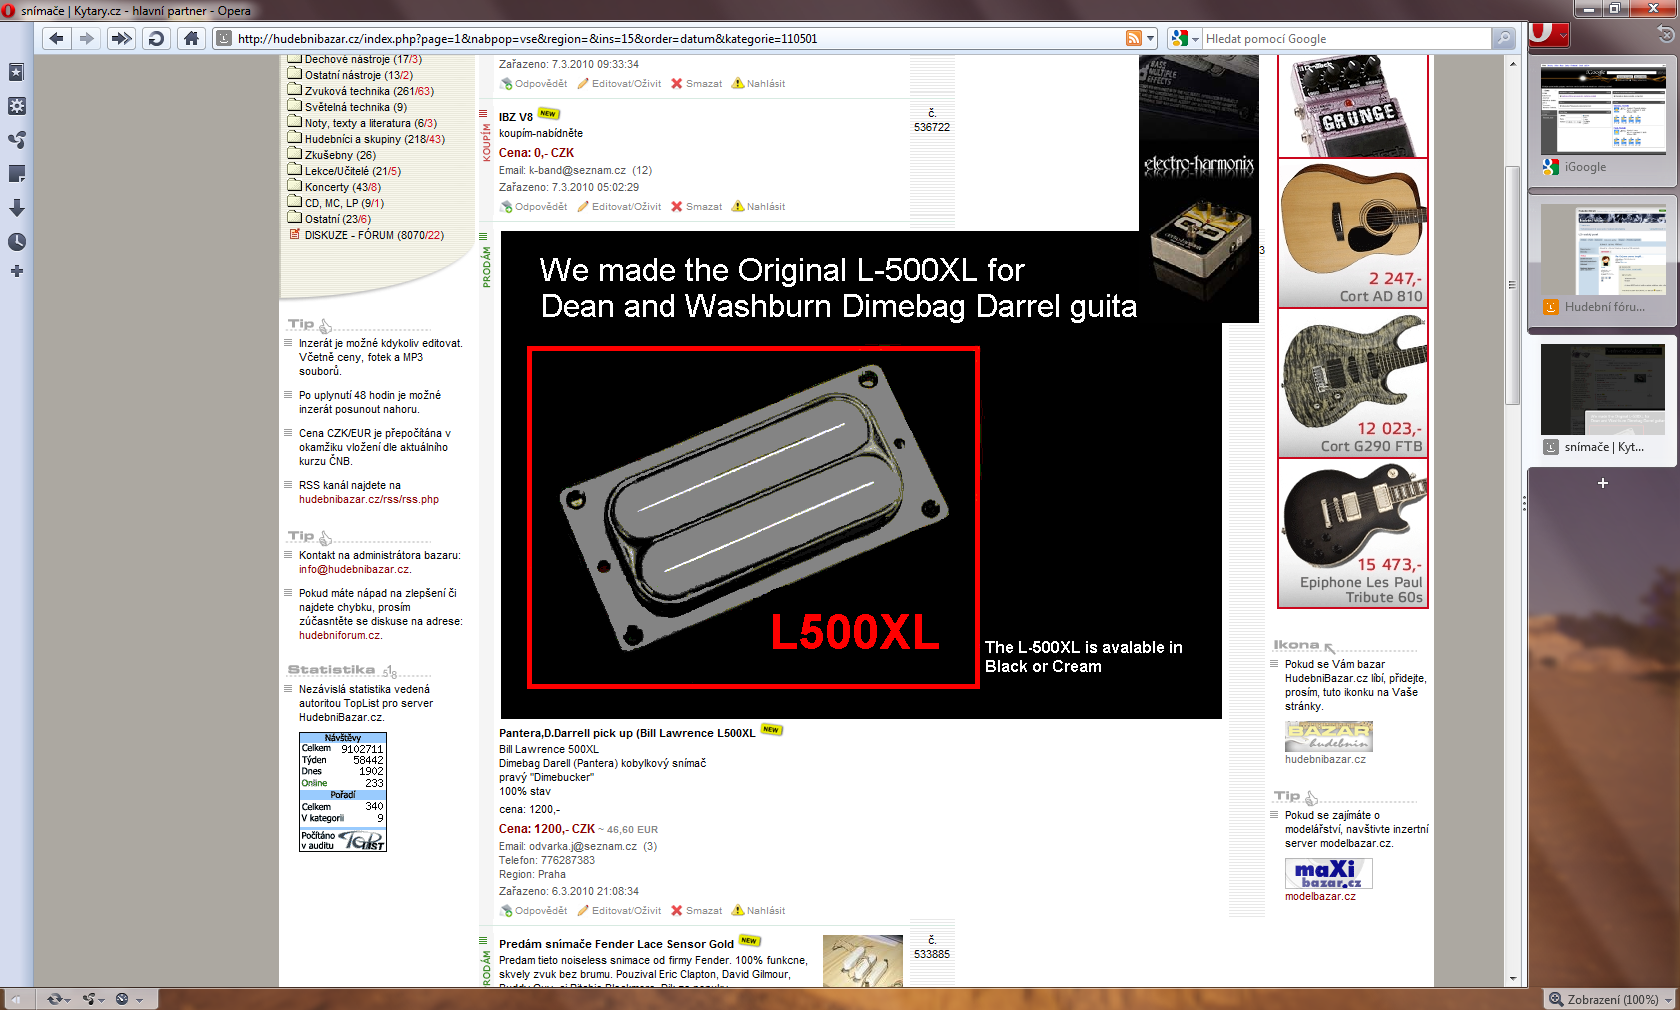The width and height of the screenshot is (1680, 1010).
Task: Go to the Home page
Action: coord(191,39)
